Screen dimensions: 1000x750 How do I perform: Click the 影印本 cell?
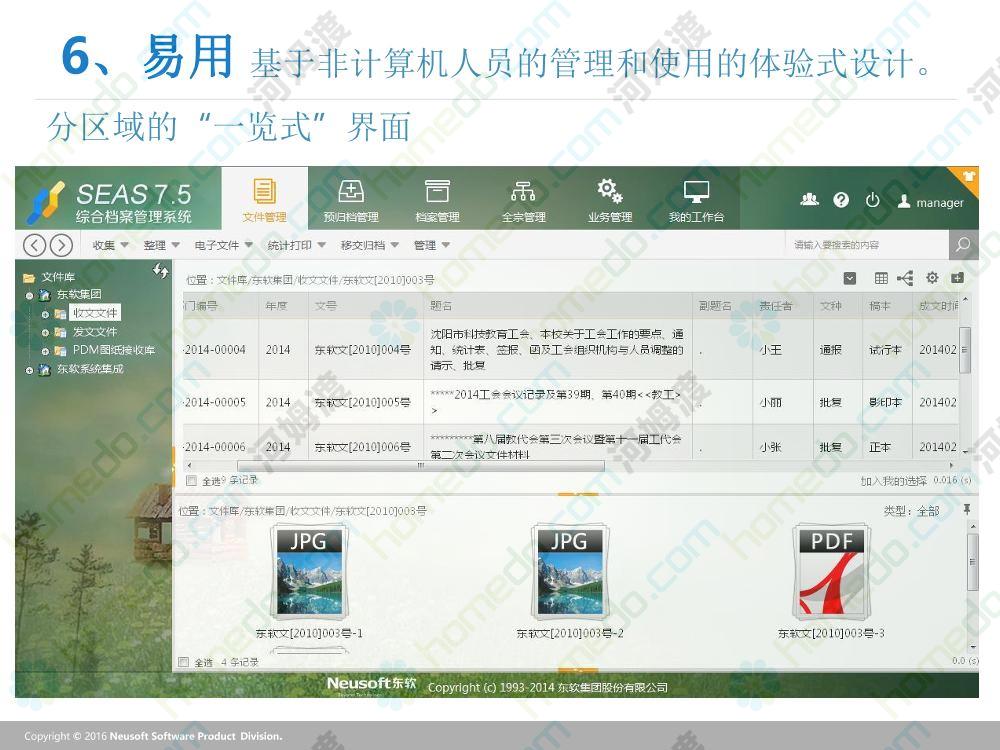click(x=885, y=402)
